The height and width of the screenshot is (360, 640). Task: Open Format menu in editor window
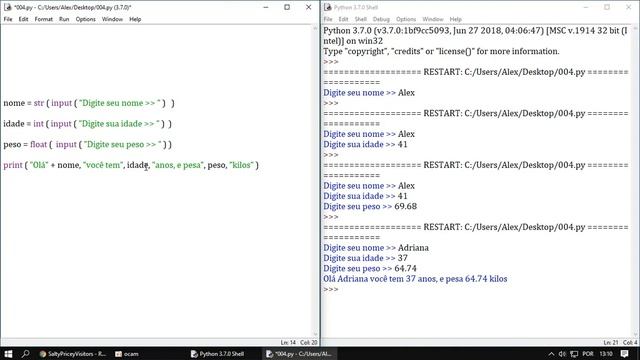43,19
